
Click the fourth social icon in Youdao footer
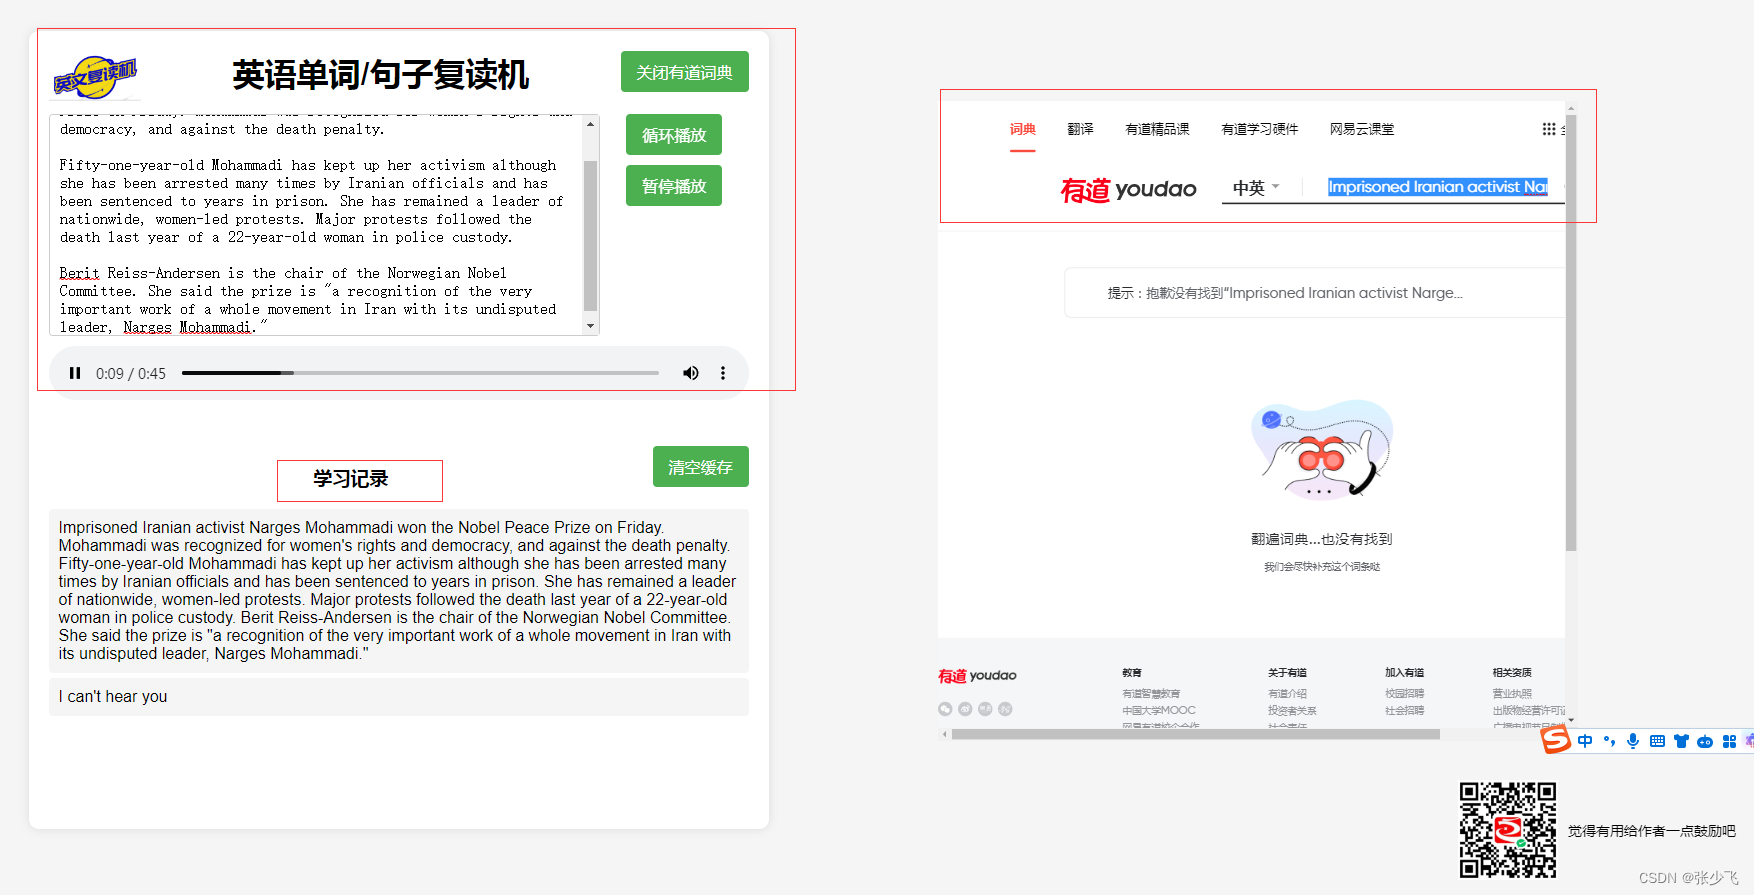1005,709
